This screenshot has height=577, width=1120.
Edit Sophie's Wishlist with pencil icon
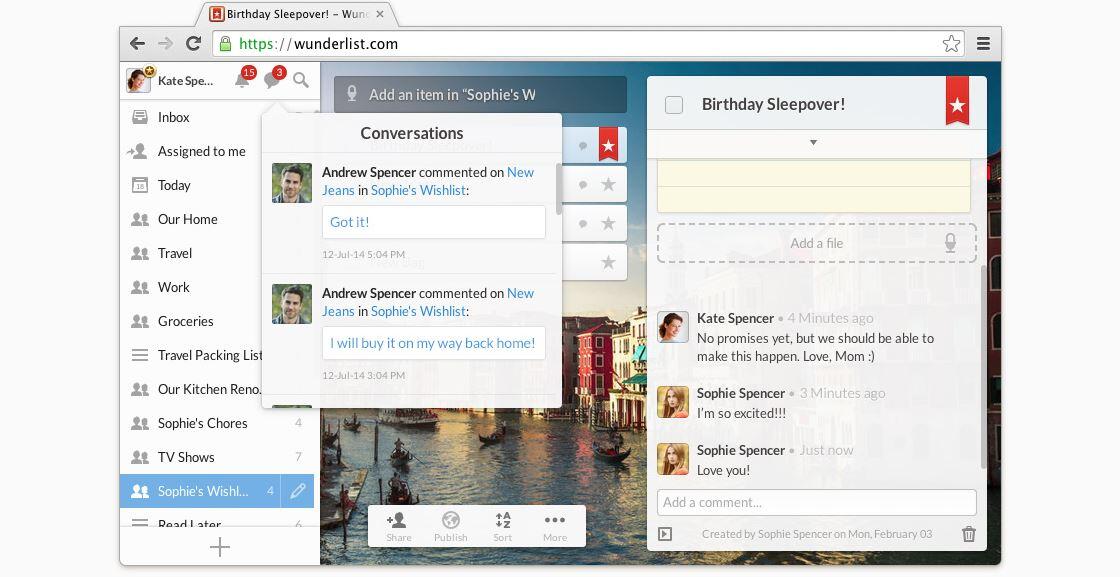[x=298, y=491]
